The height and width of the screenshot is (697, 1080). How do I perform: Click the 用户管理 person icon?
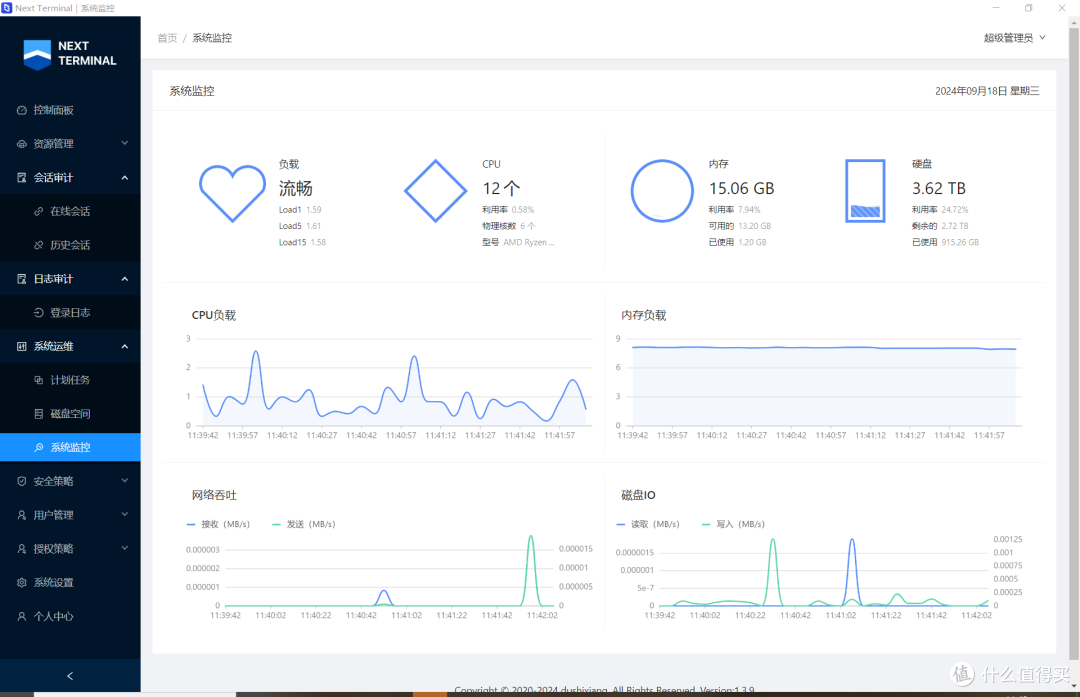(x=22, y=515)
